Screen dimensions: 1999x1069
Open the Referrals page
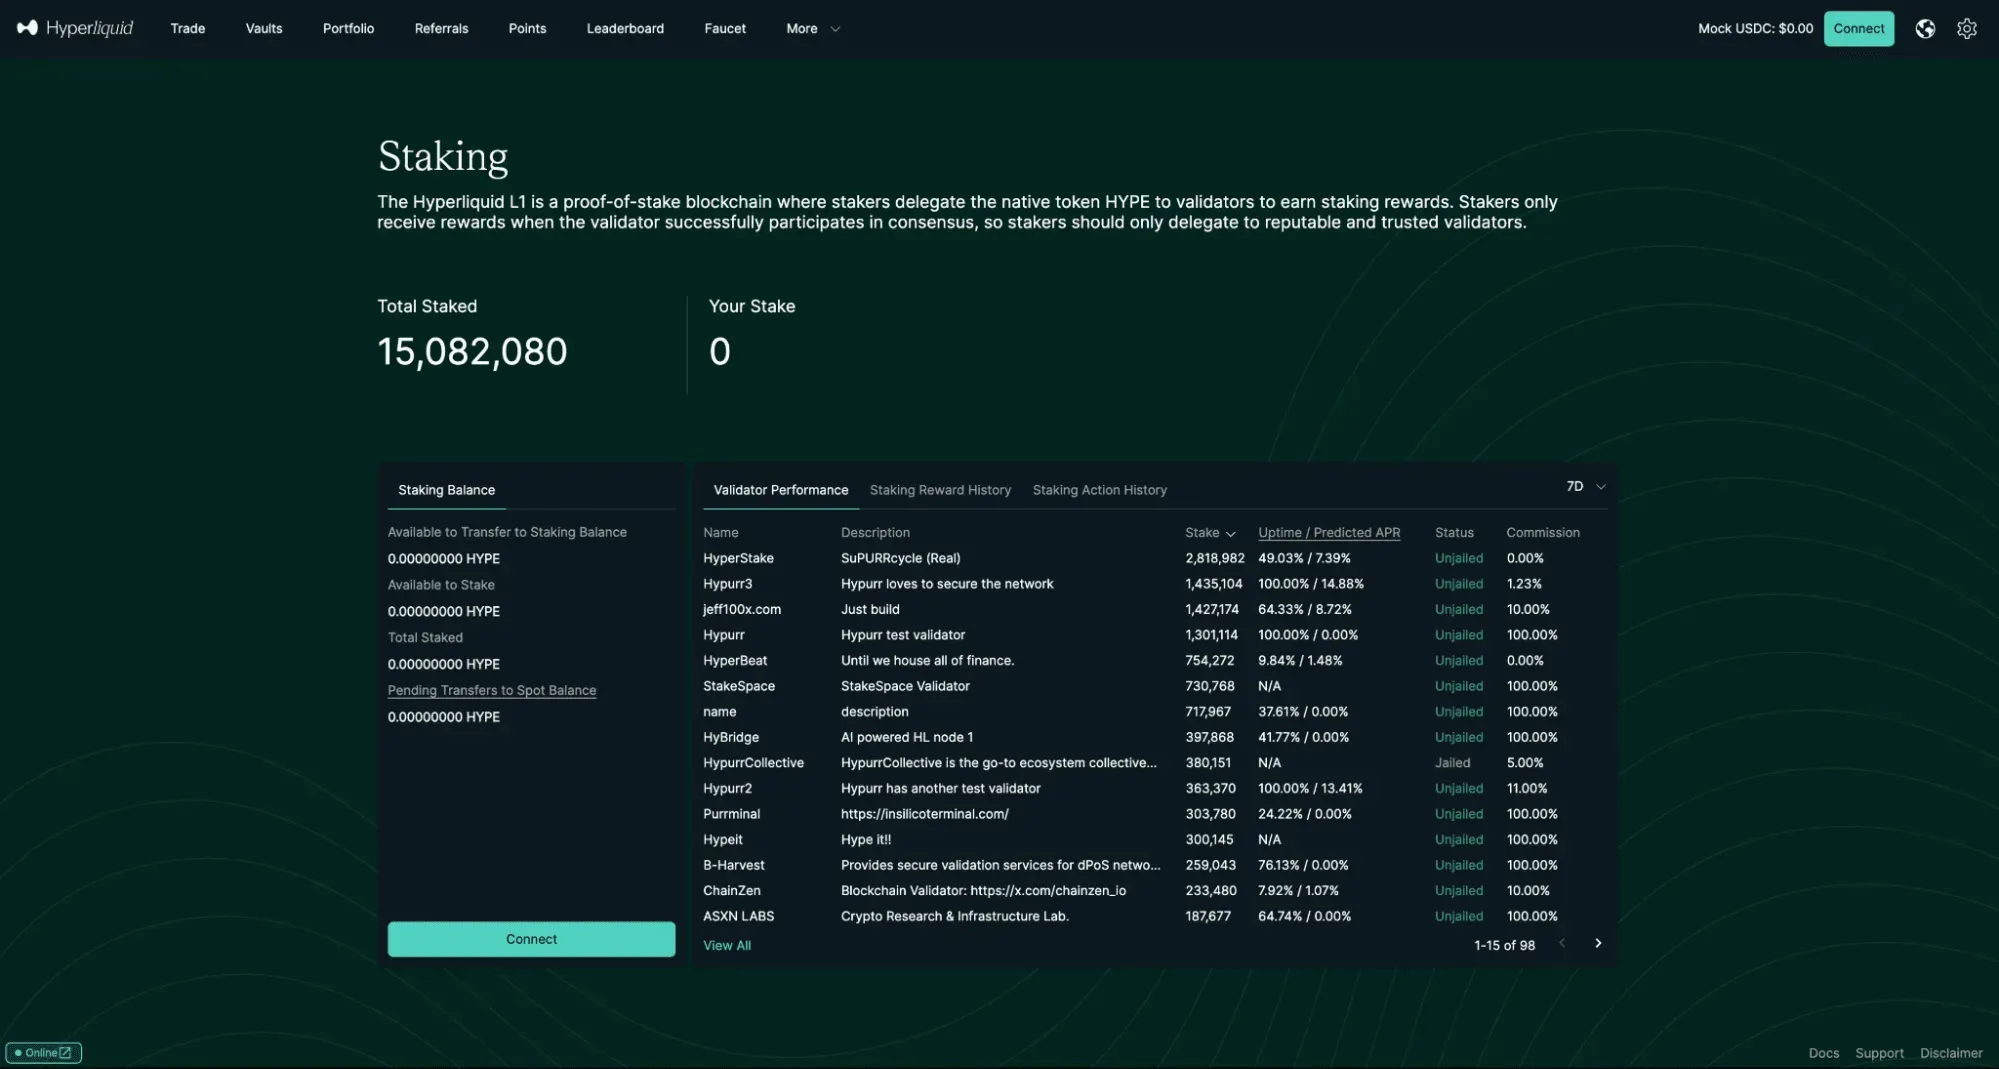tap(441, 29)
